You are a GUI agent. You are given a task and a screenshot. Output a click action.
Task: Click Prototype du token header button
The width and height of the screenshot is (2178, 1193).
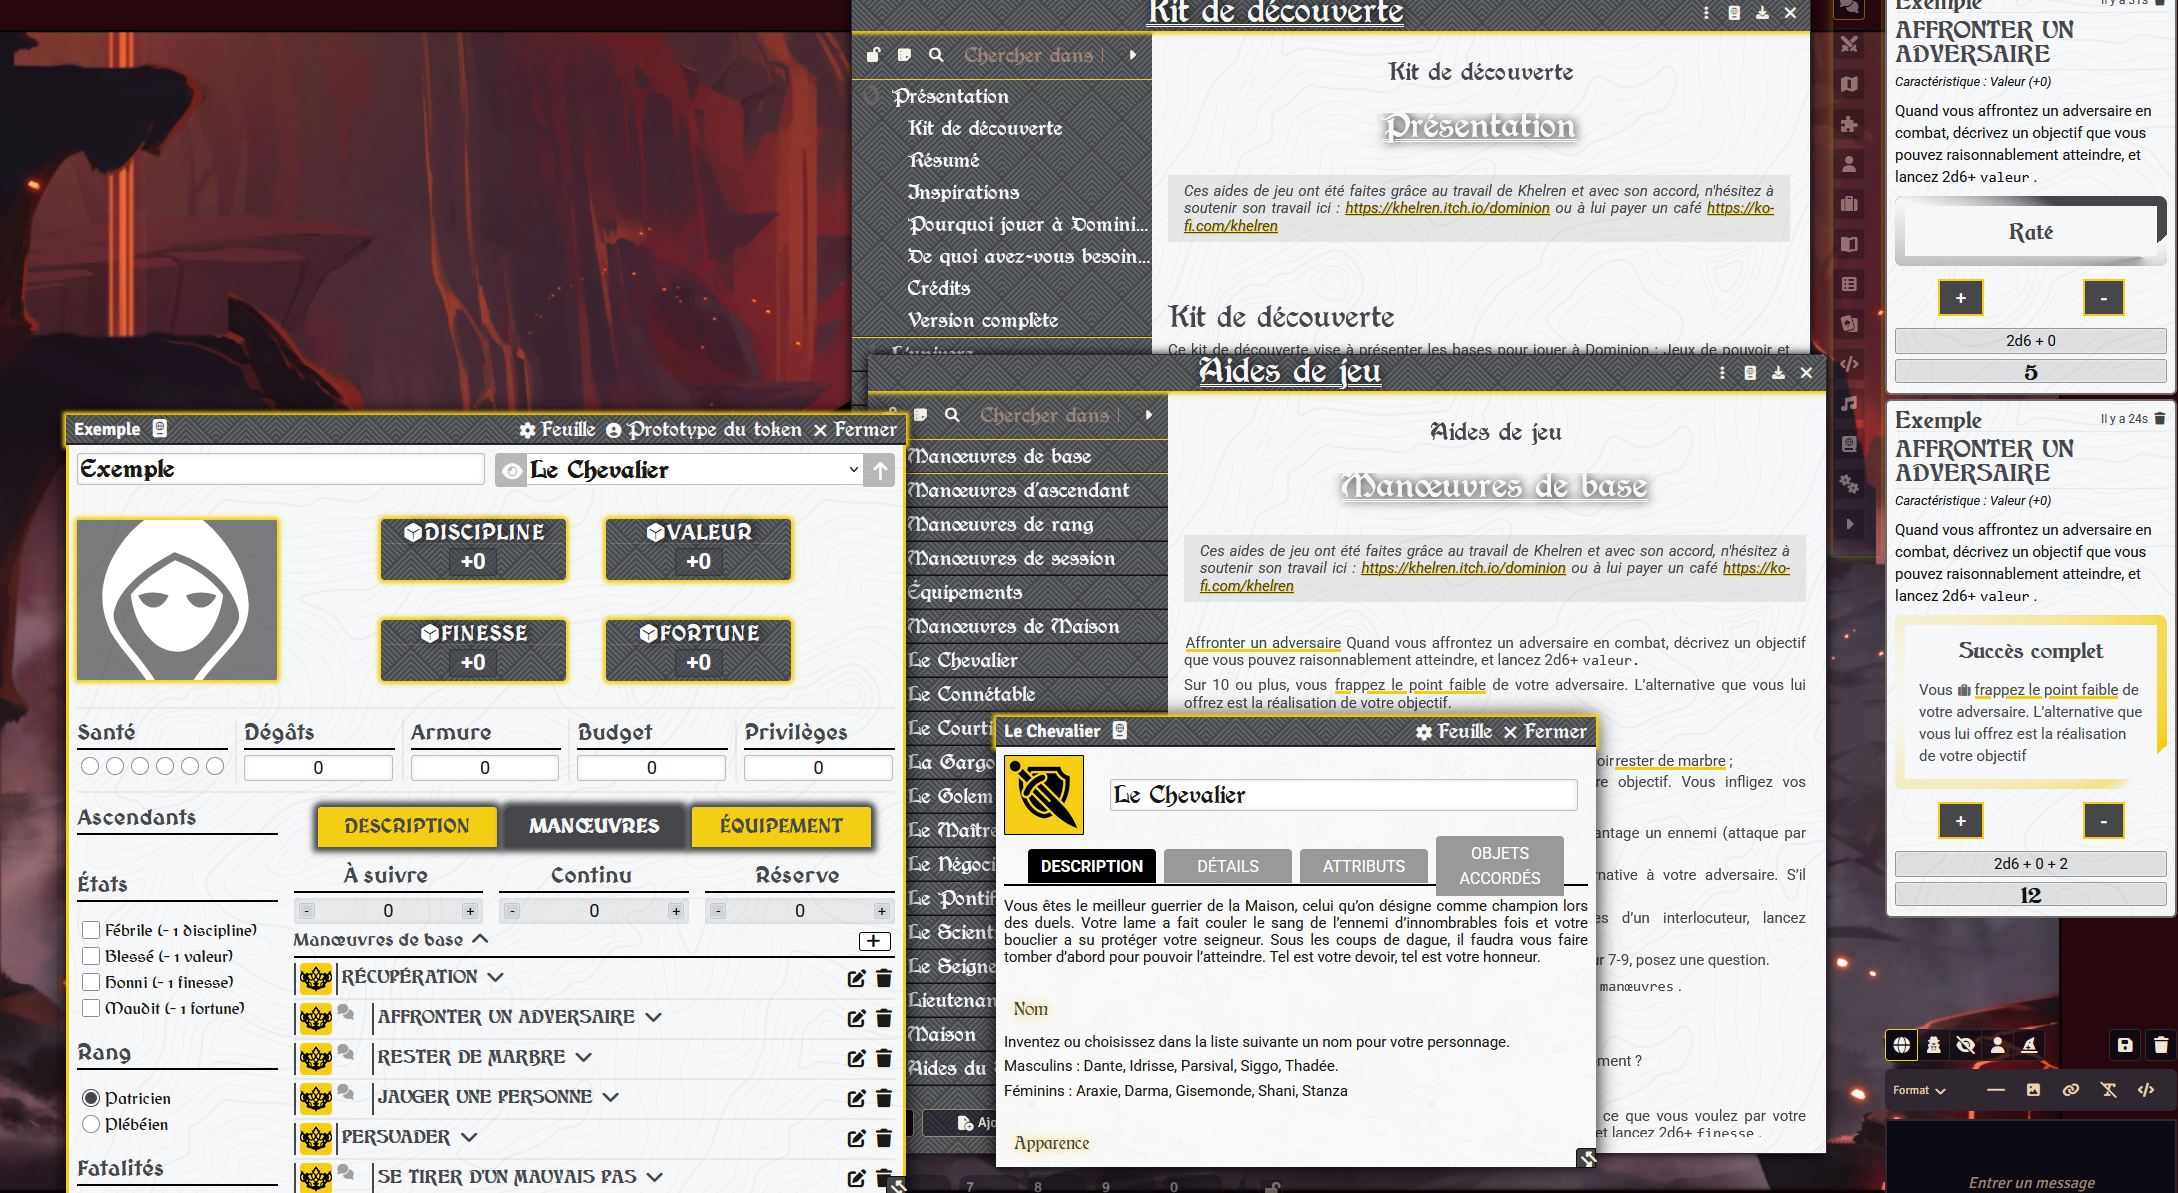pyautogui.click(x=704, y=430)
